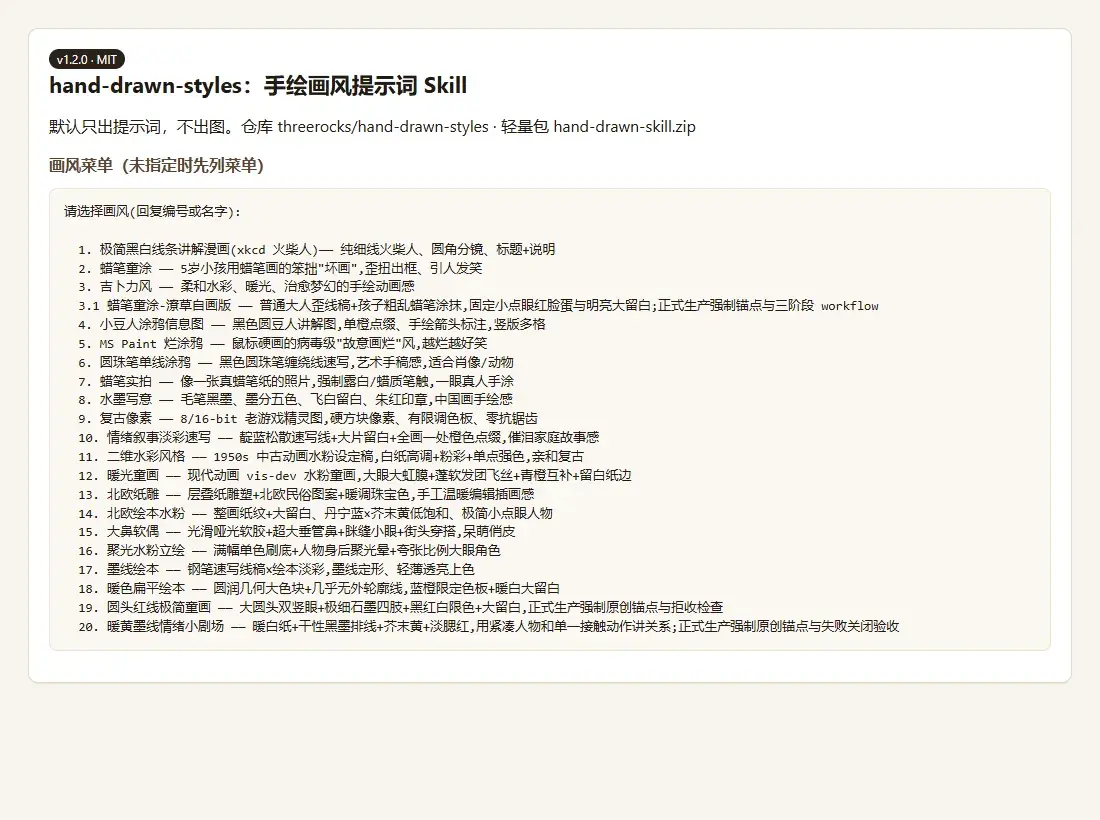This screenshot has height=820, width=1100.
Task: Click the list row "3. 吉卜力风"
Action: (x=246, y=287)
